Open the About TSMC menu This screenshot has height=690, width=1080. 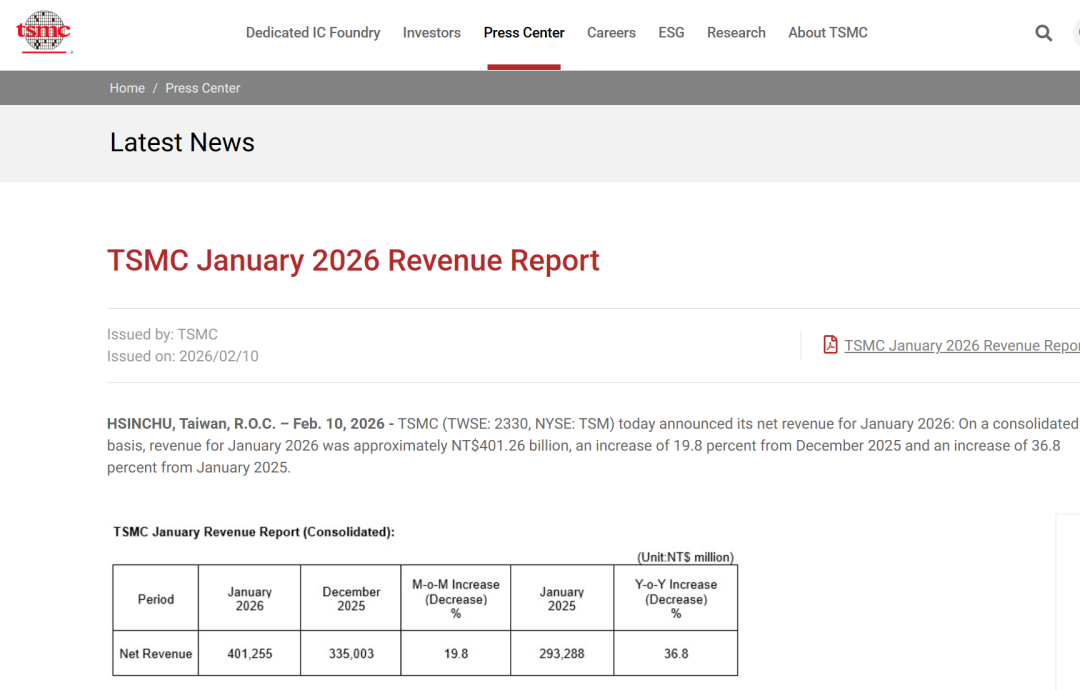[x=827, y=33]
